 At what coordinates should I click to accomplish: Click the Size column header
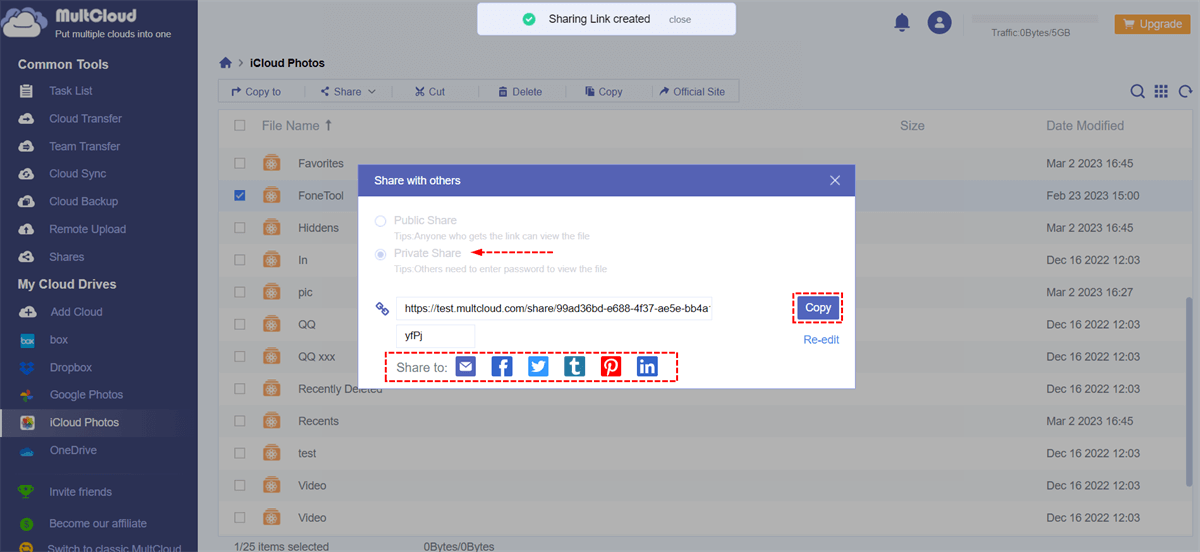tap(912, 126)
